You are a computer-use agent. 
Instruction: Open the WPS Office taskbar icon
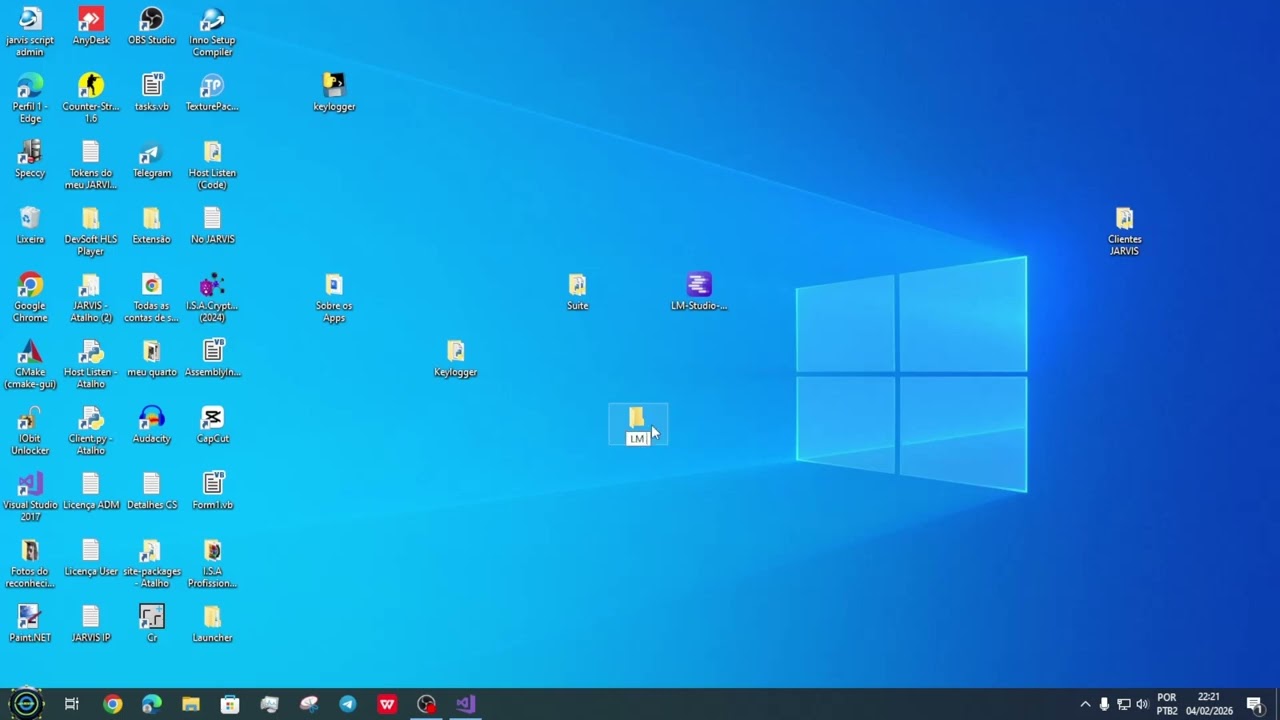click(x=387, y=704)
